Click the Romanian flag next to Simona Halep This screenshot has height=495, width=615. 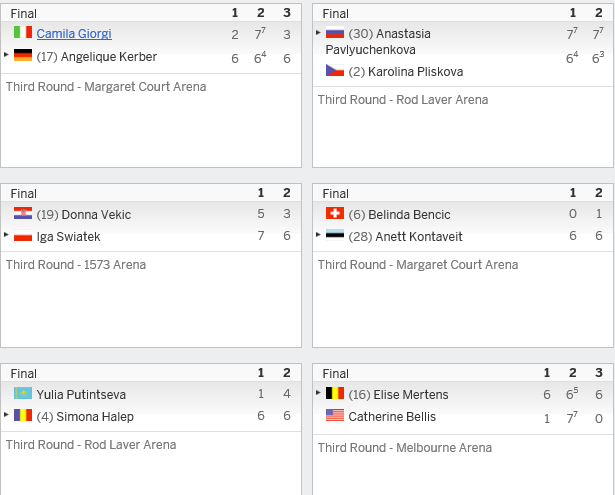(23, 415)
